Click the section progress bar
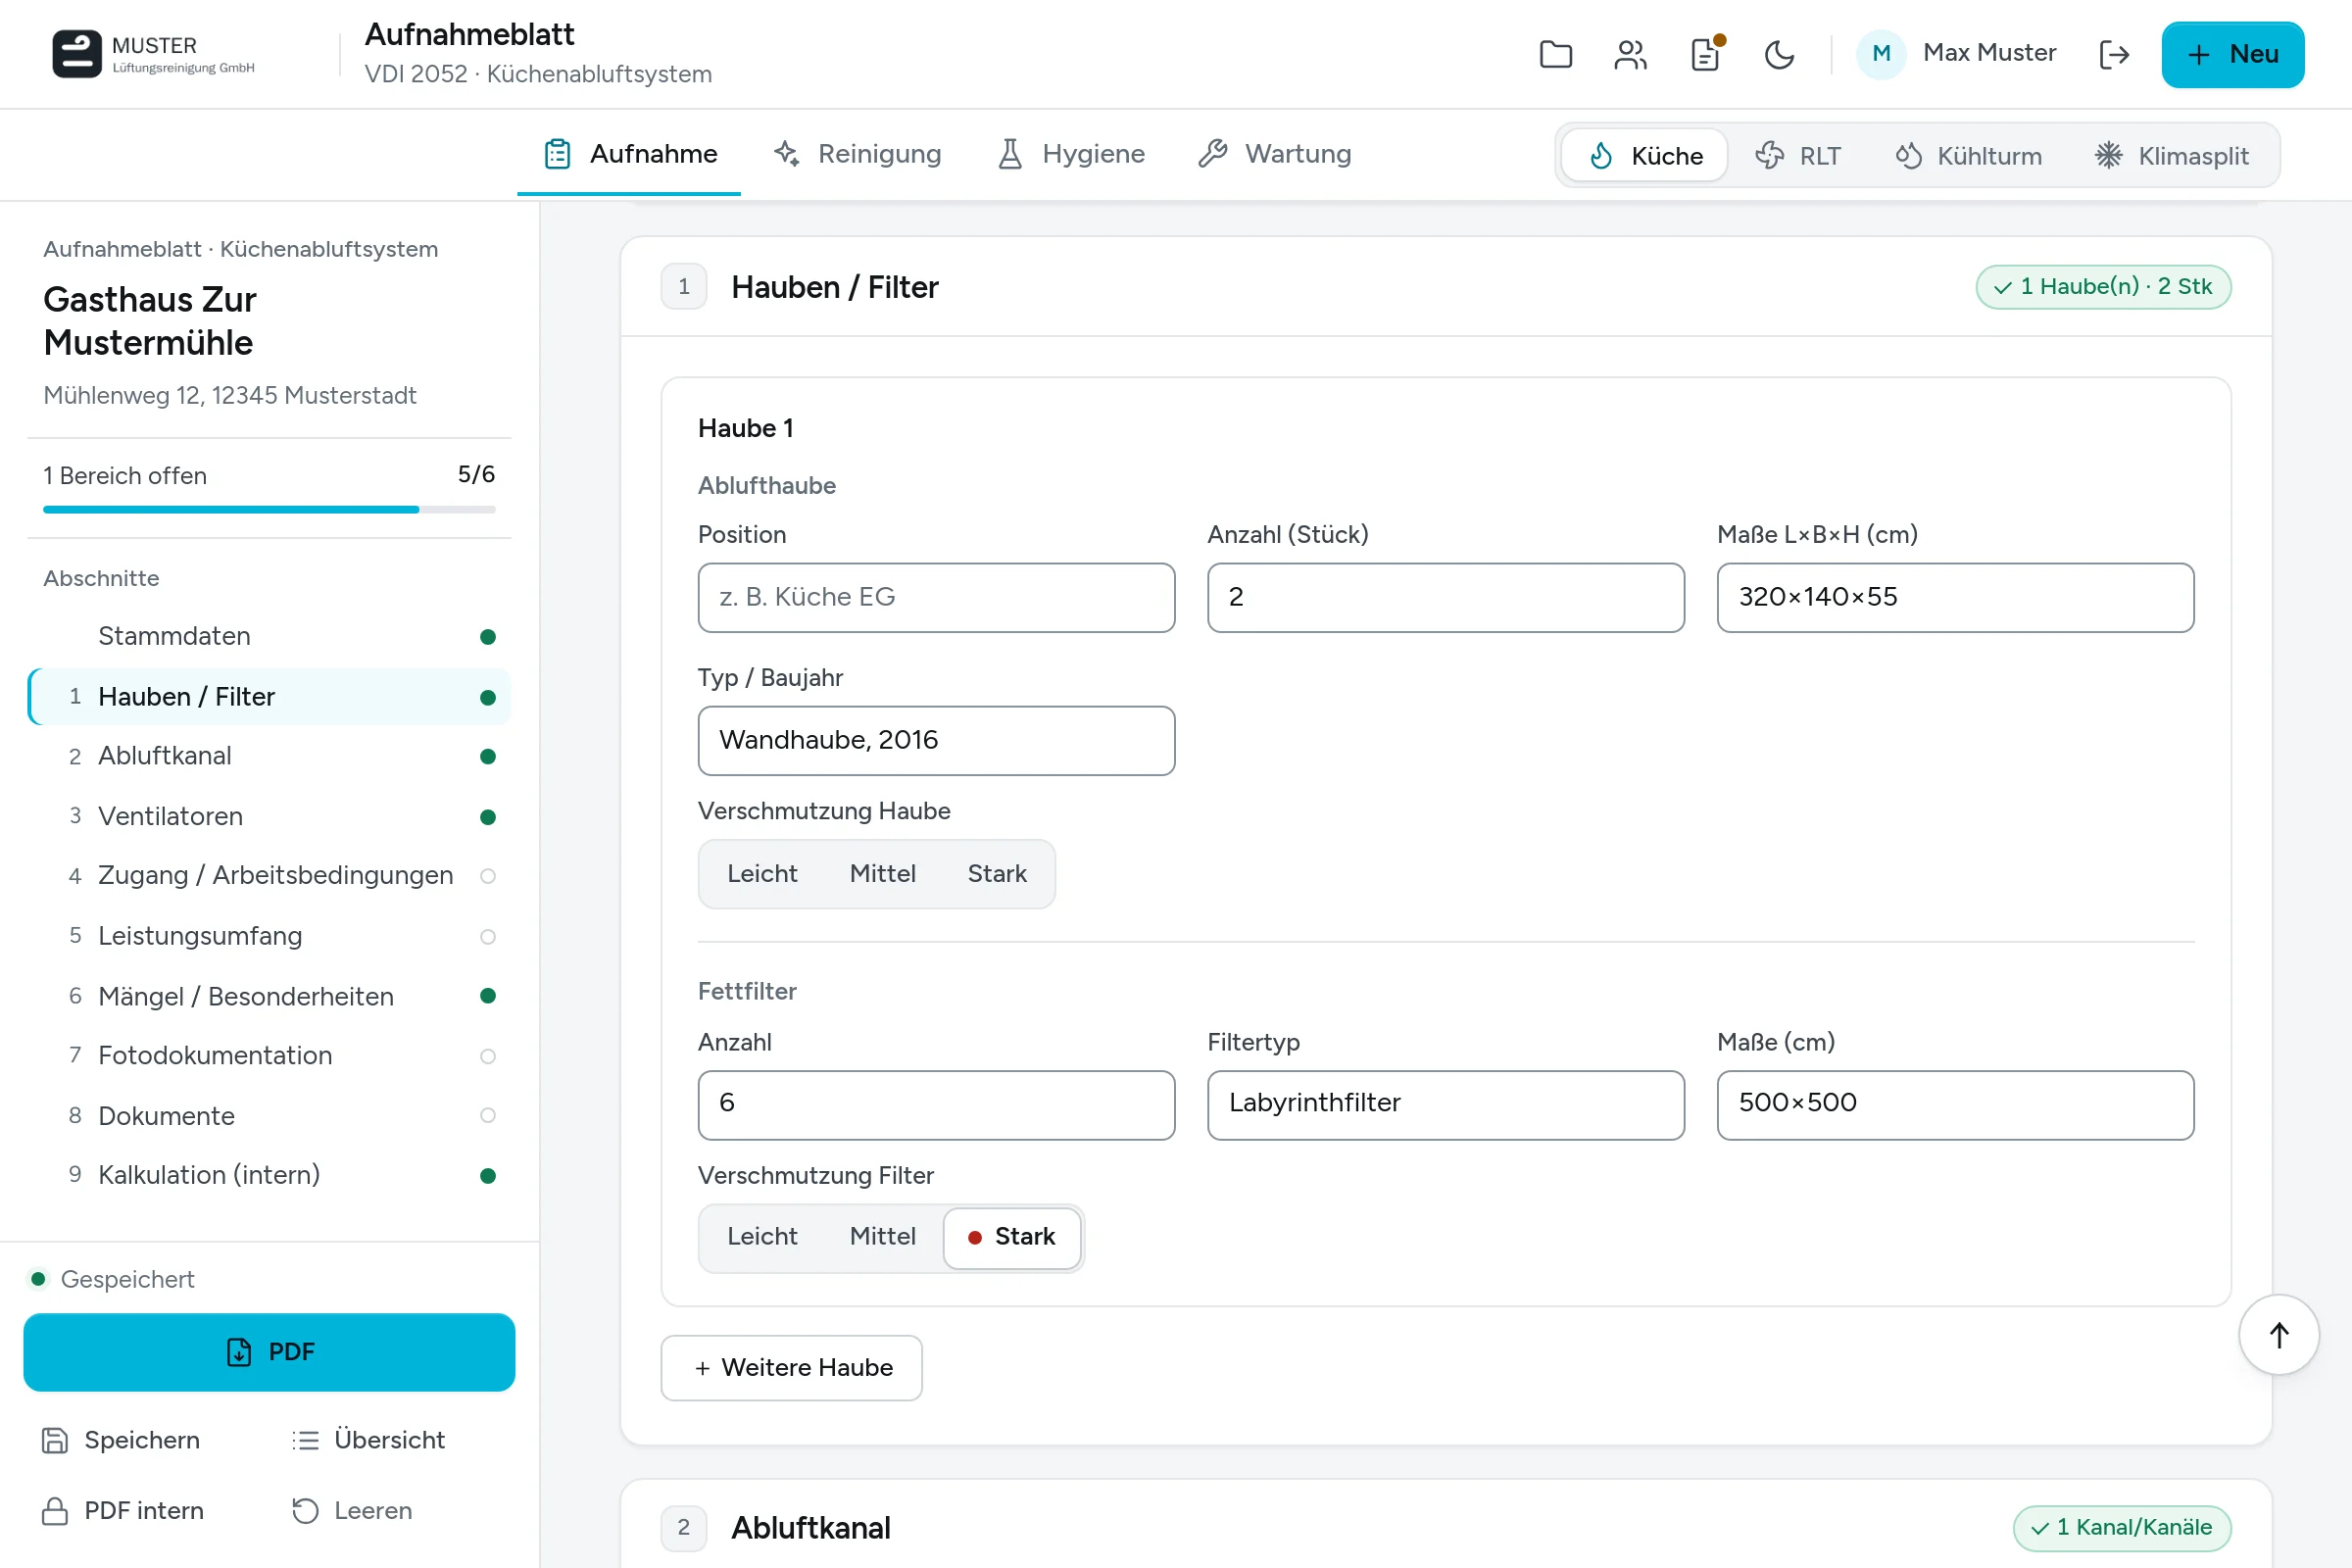The width and height of the screenshot is (2352, 1568). coord(269,509)
